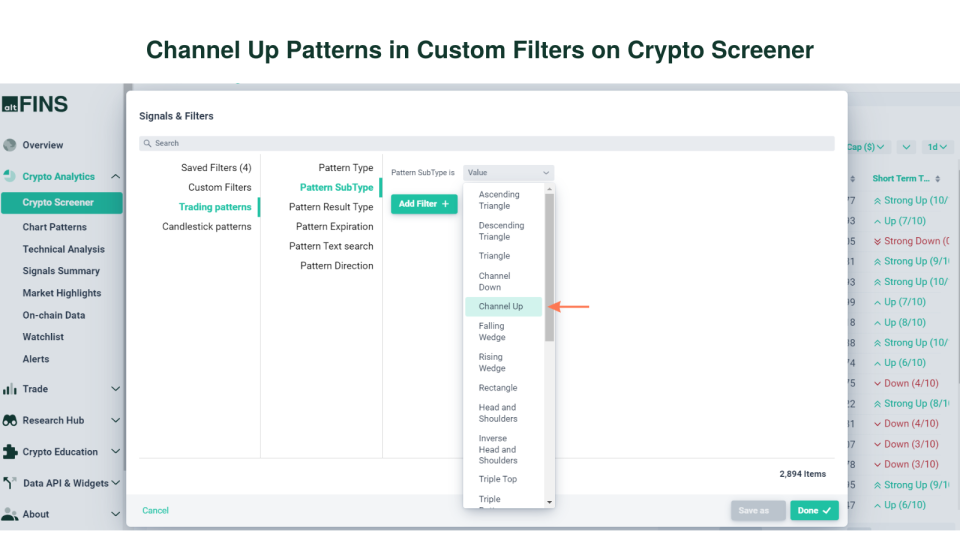The height and width of the screenshot is (540, 960).
Task: Collapse the Crypto Analytics section chevron
Action: click(115, 177)
